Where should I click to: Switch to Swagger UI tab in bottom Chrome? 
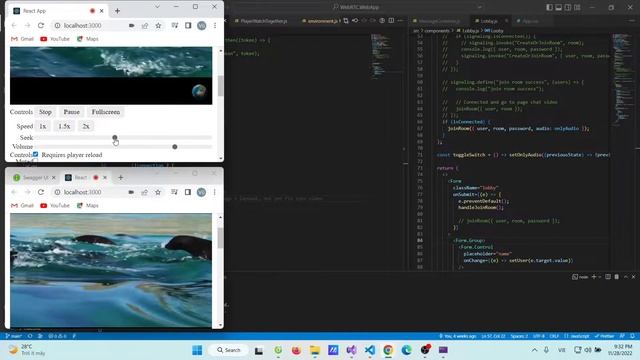pyautogui.click(x=34, y=178)
